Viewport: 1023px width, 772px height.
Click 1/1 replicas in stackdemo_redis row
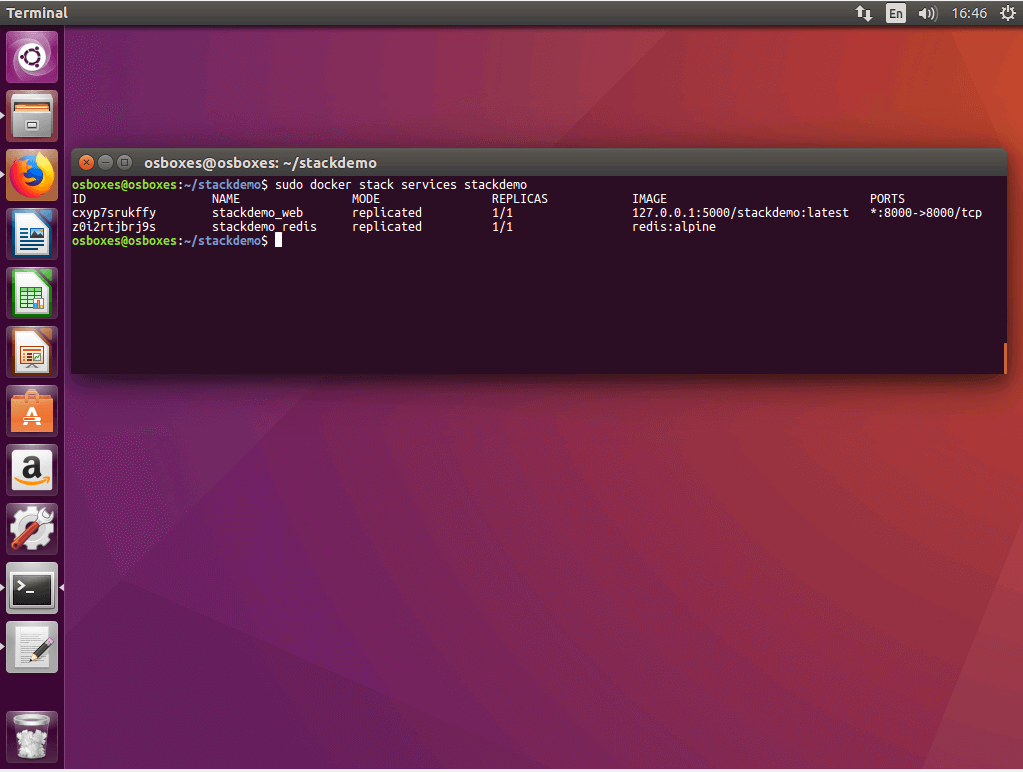coord(502,226)
